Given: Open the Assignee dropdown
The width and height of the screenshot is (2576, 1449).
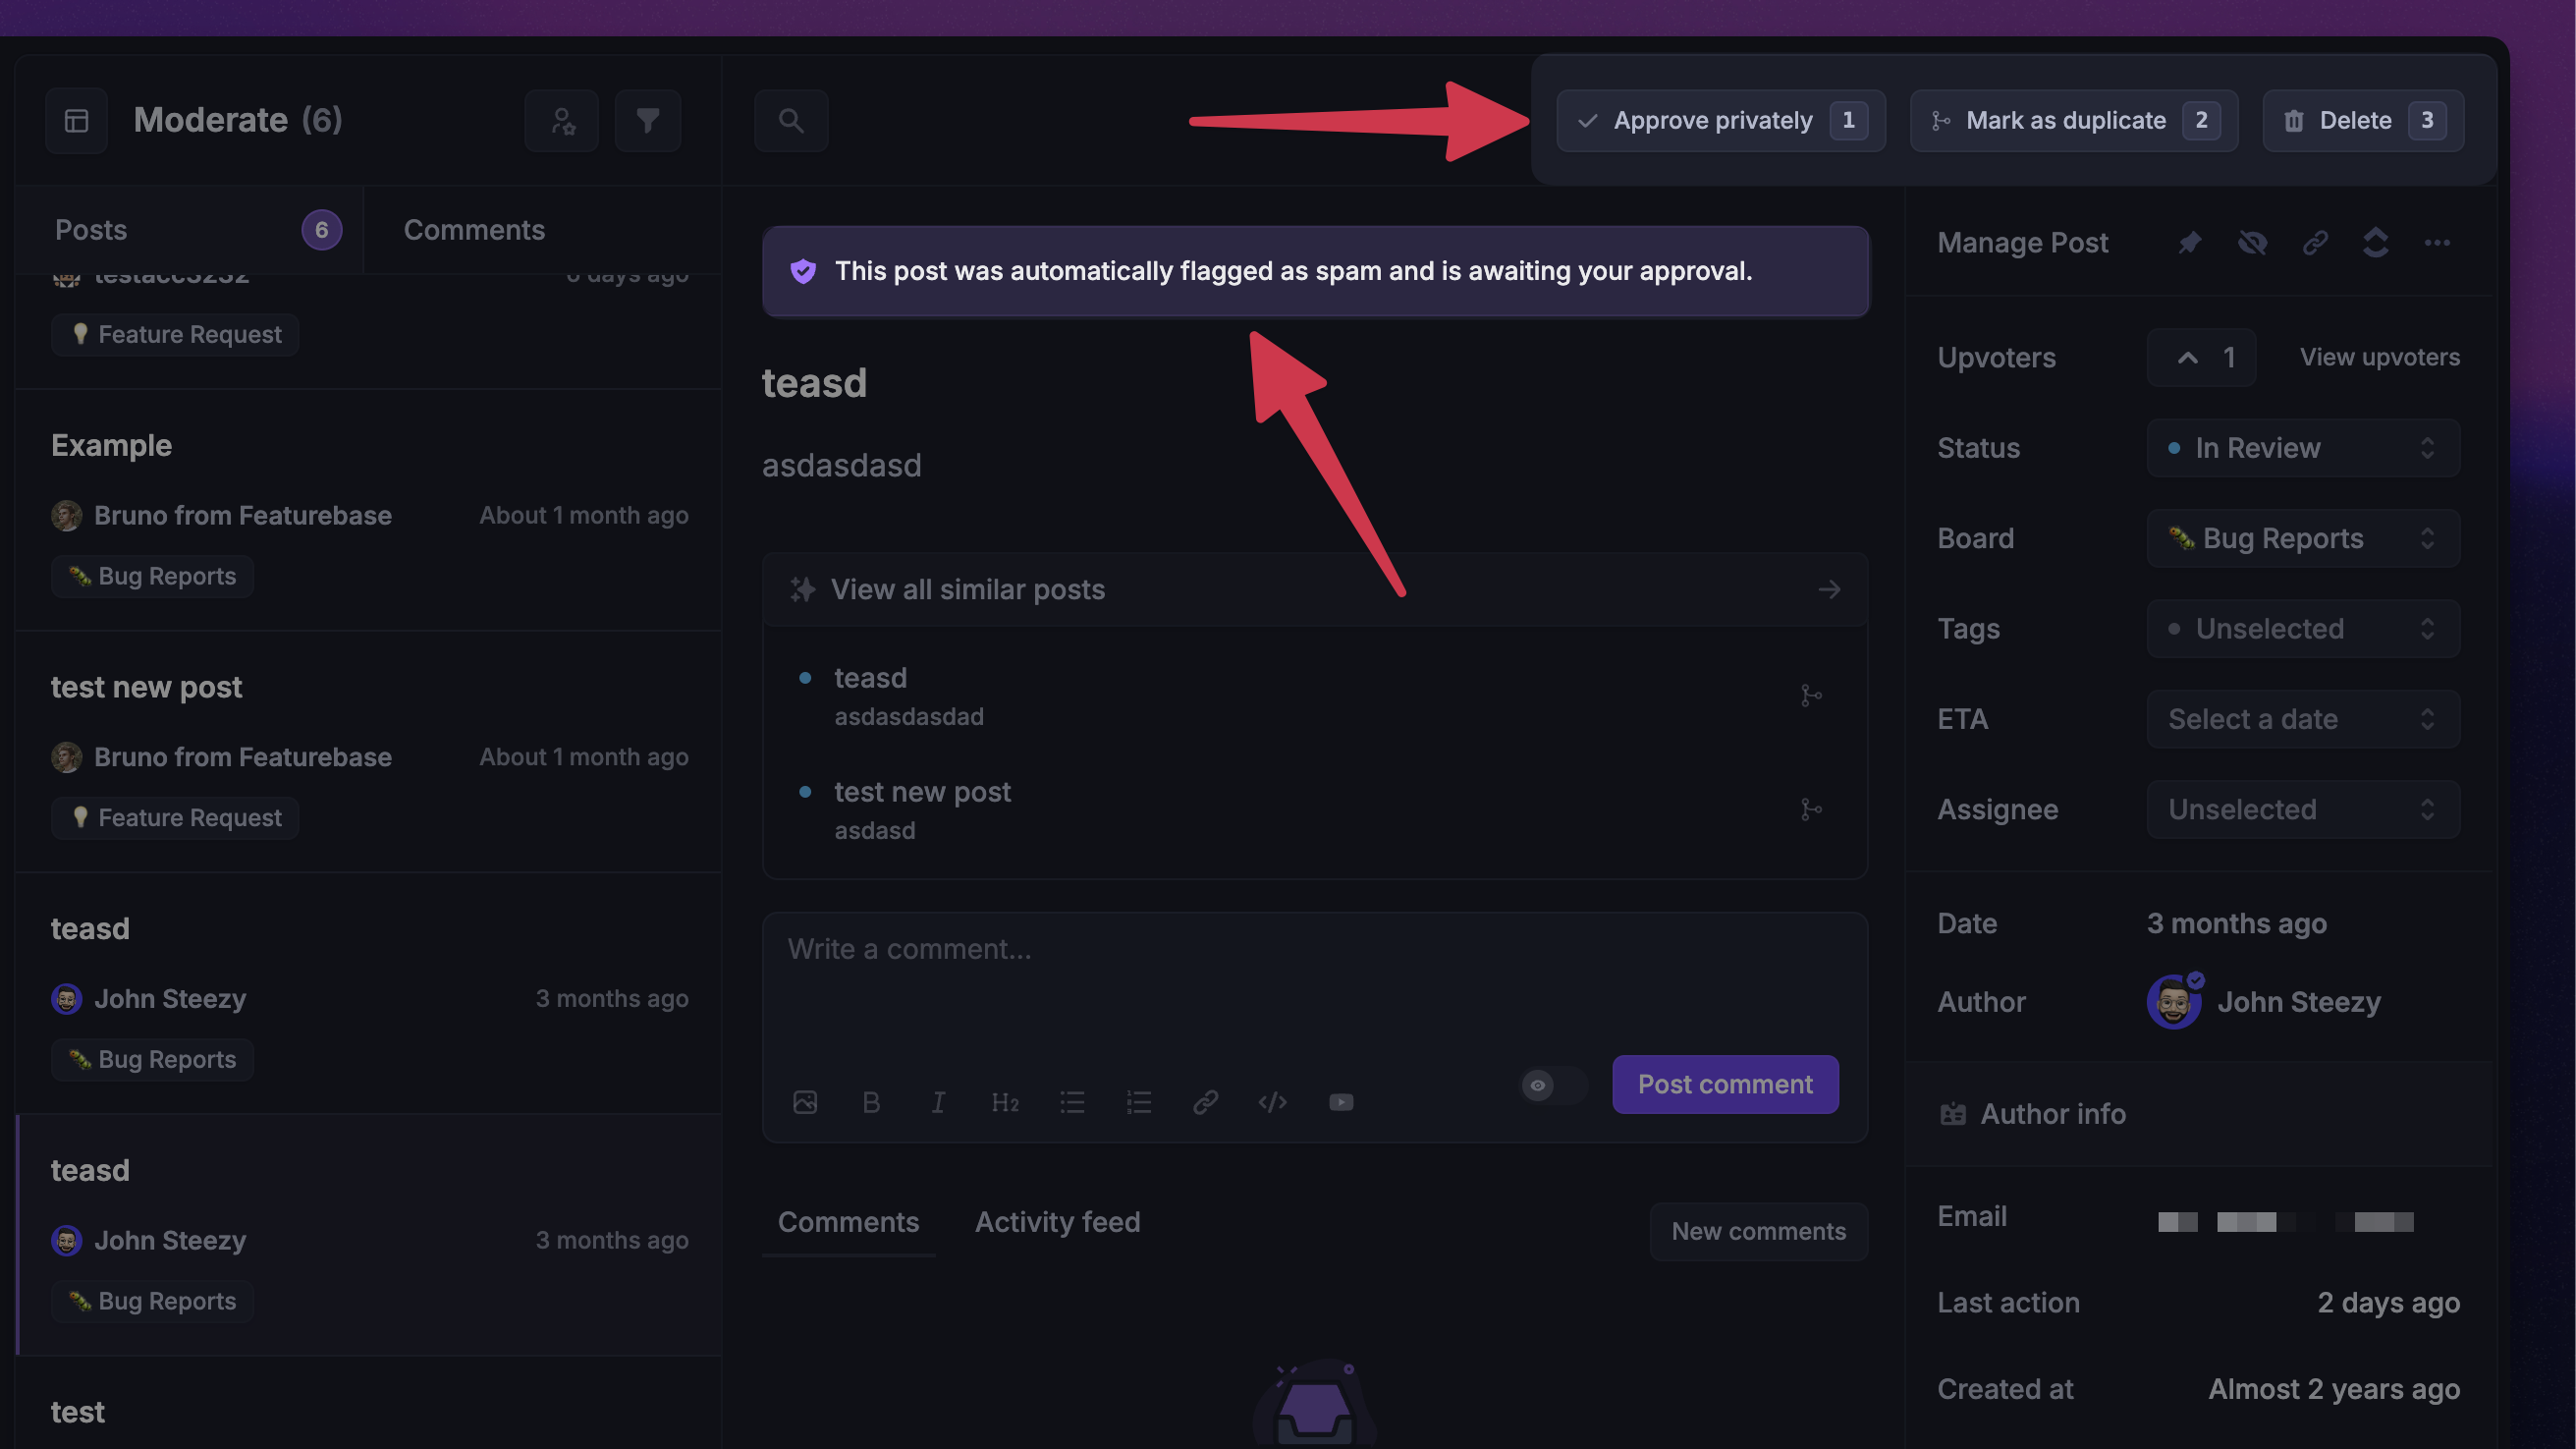Looking at the screenshot, I should pyautogui.click(x=2303, y=809).
